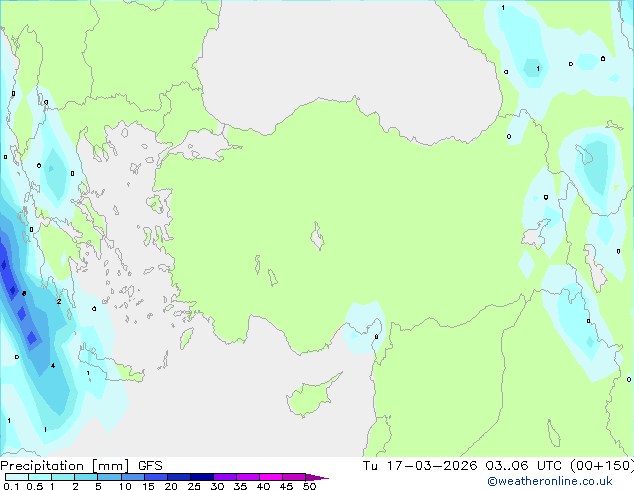Click the 'Precipitation [mm]' title text

[65, 466]
